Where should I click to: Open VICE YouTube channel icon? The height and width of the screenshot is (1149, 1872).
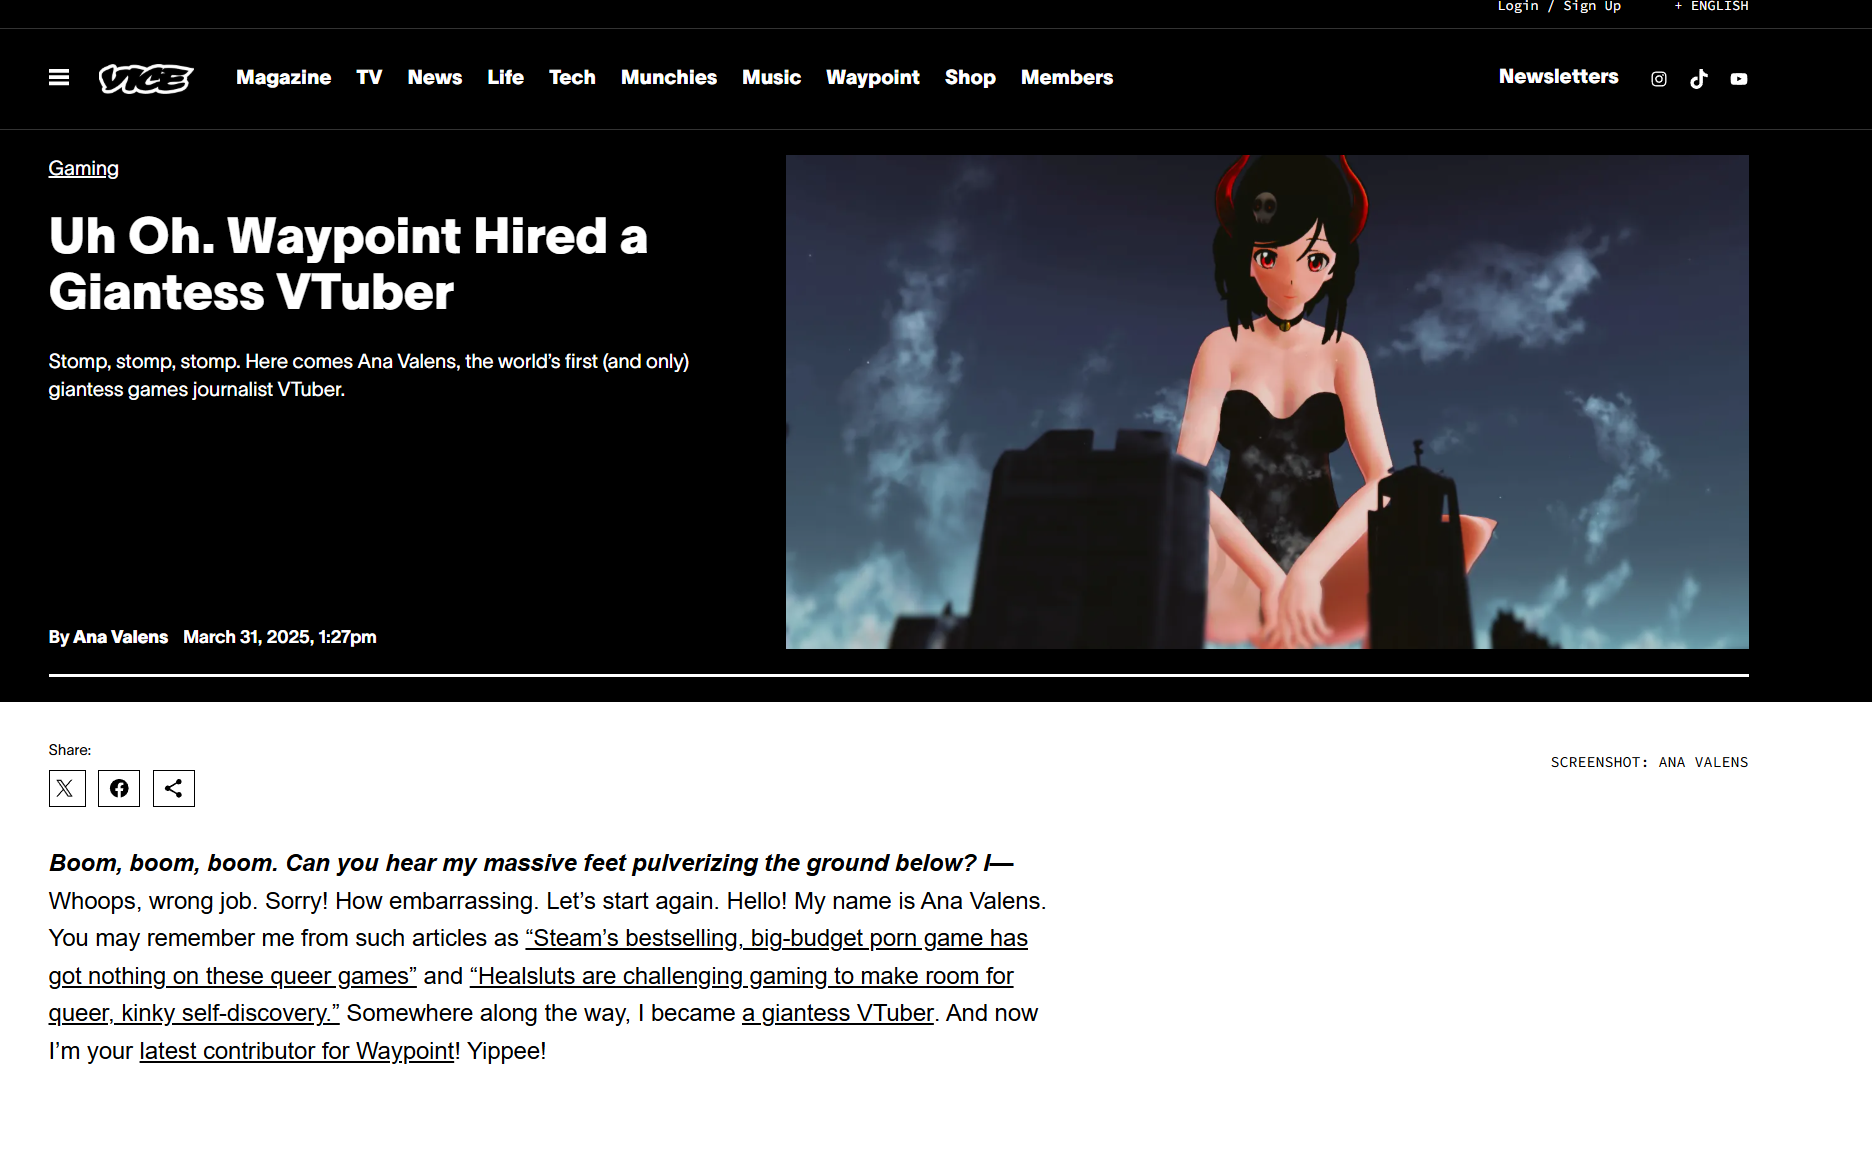pyautogui.click(x=1739, y=79)
